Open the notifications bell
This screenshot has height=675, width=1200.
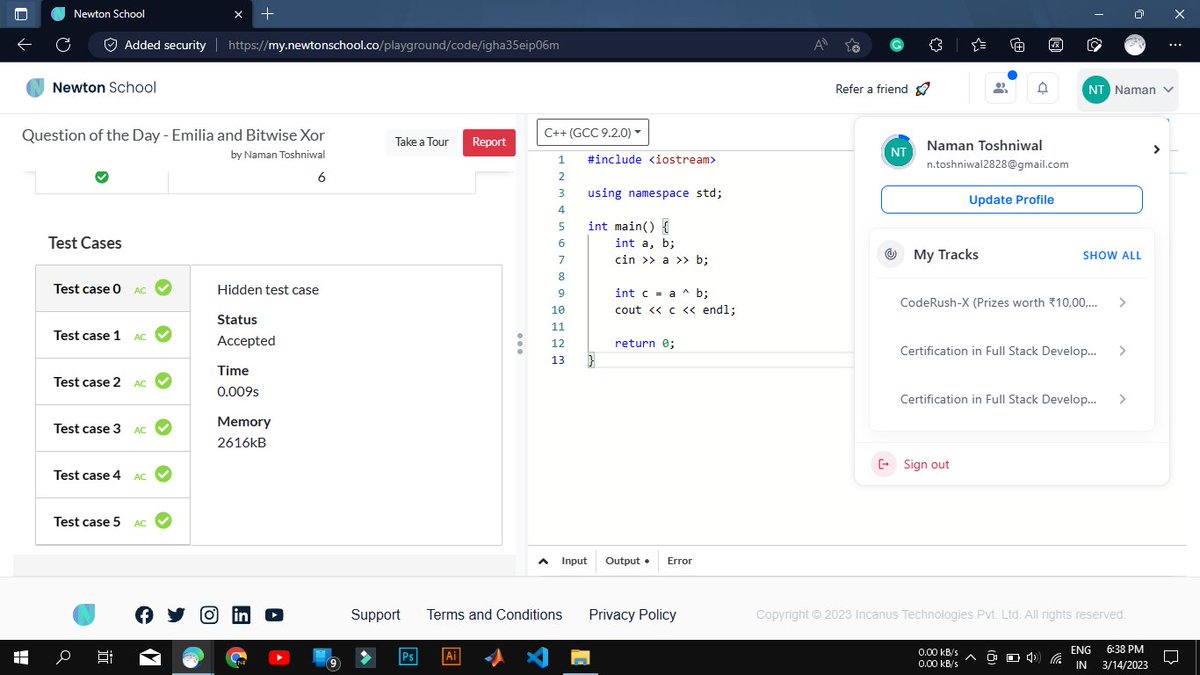1042,89
